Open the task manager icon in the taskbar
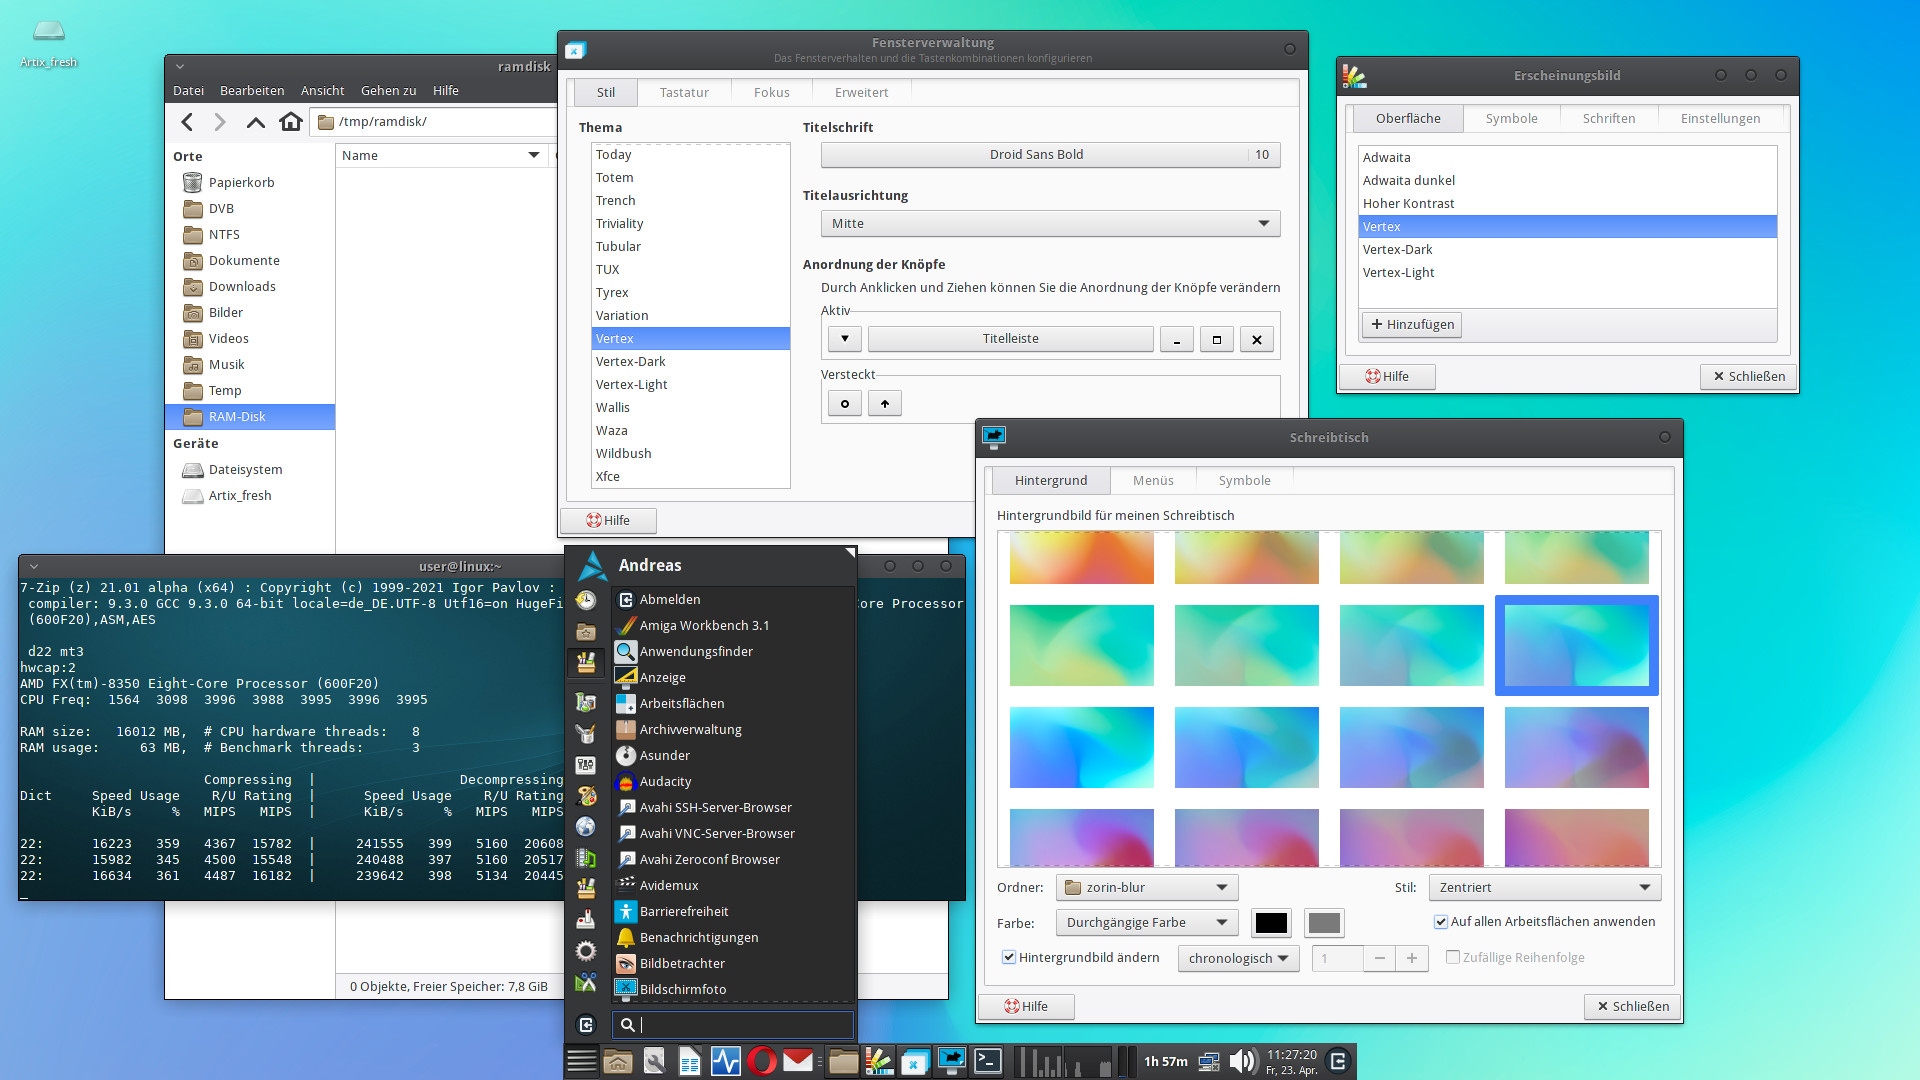This screenshot has width=1920, height=1080. pos(725,1061)
